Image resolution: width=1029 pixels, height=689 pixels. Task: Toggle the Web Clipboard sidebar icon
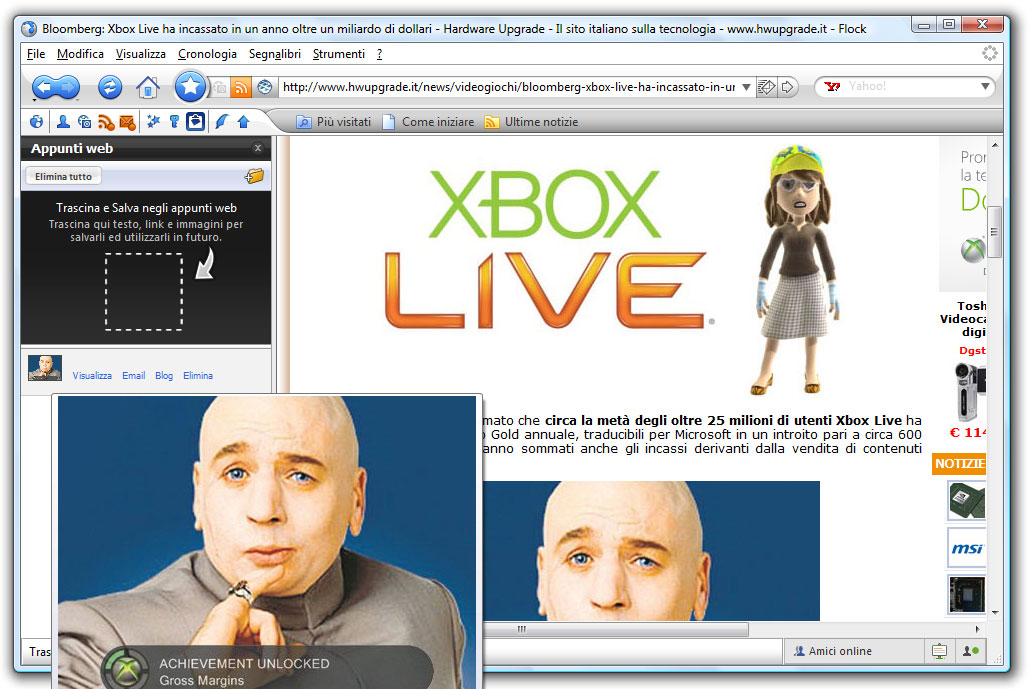pyautogui.click(x=196, y=121)
